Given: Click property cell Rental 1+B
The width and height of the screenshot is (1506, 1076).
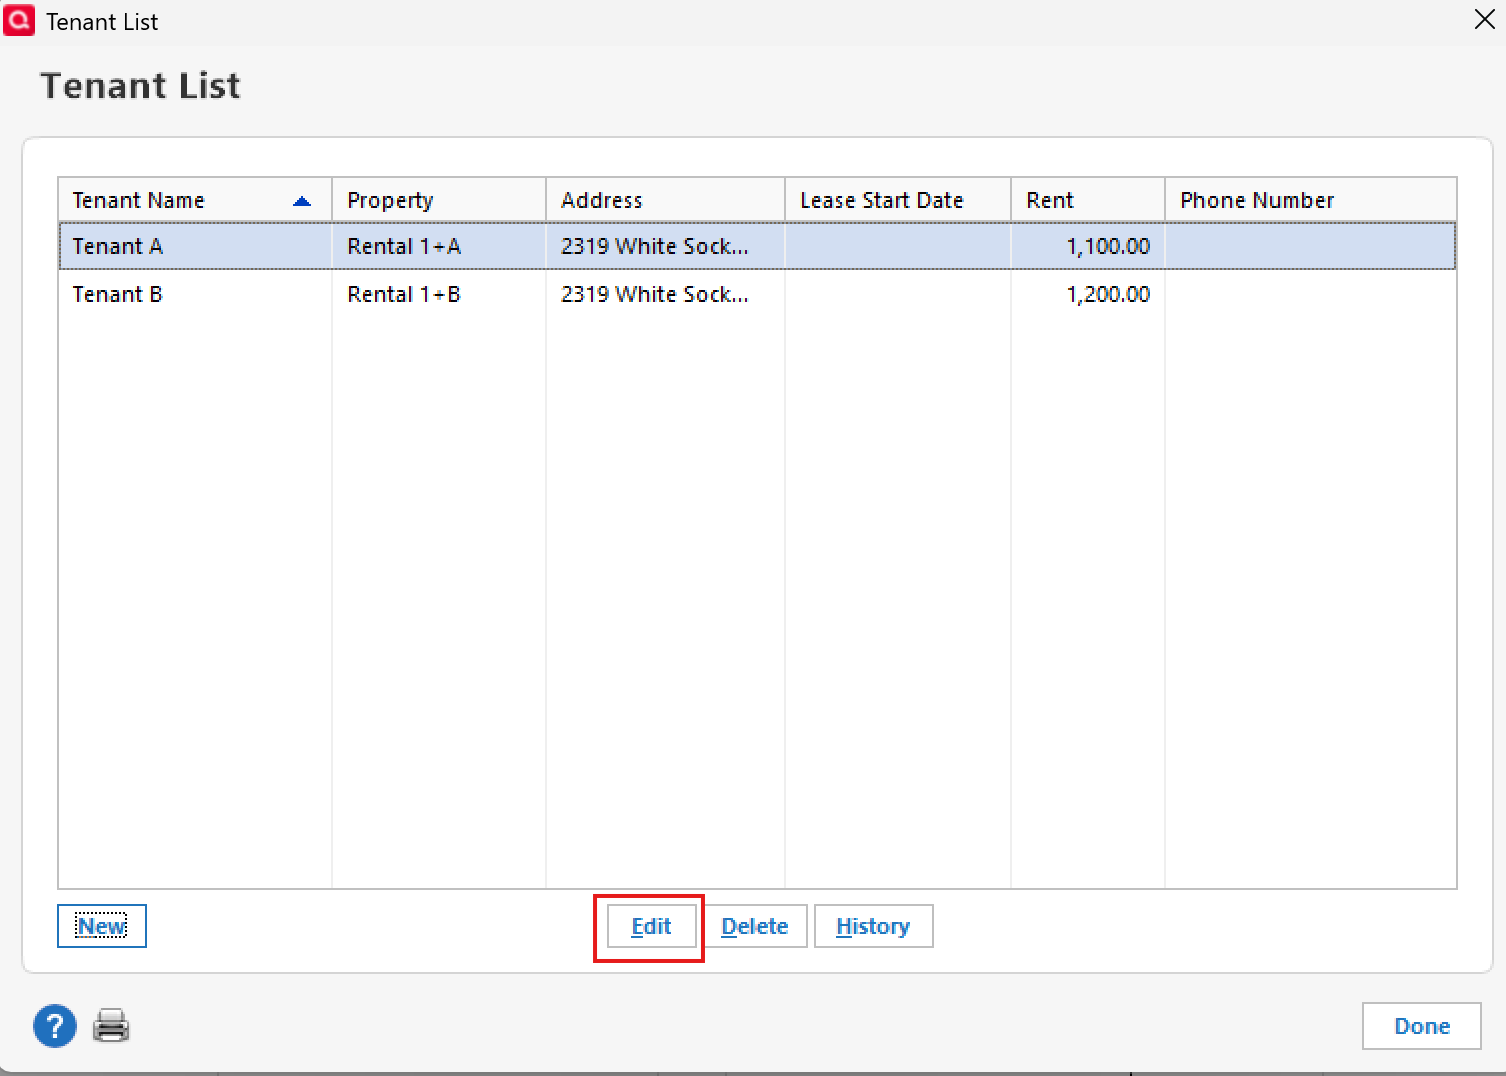Looking at the screenshot, I should click(x=439, y=294).
